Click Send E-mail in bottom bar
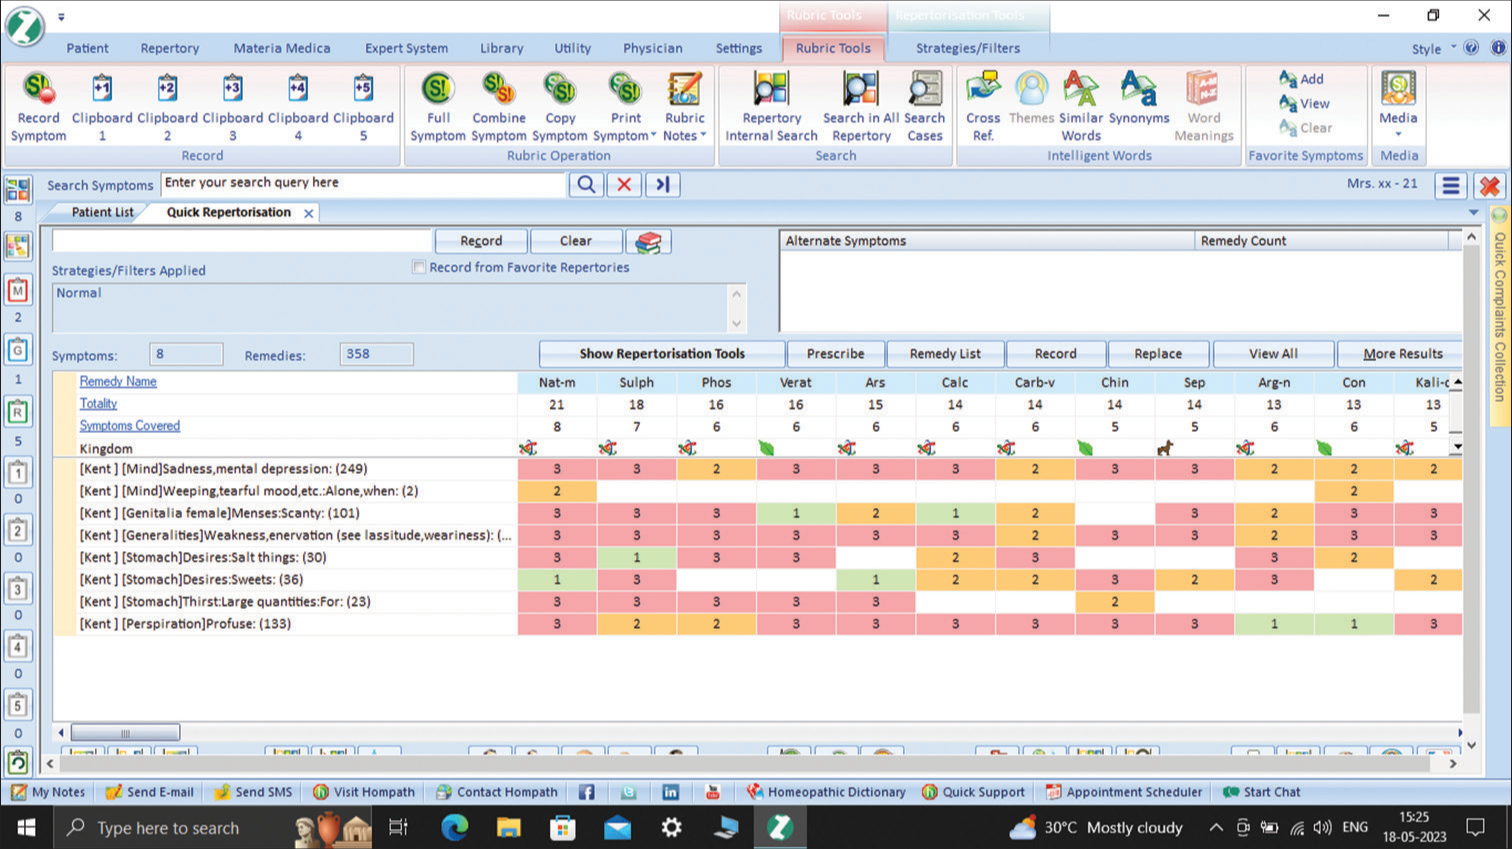The image size is (1512, 849). click(150, 792)
